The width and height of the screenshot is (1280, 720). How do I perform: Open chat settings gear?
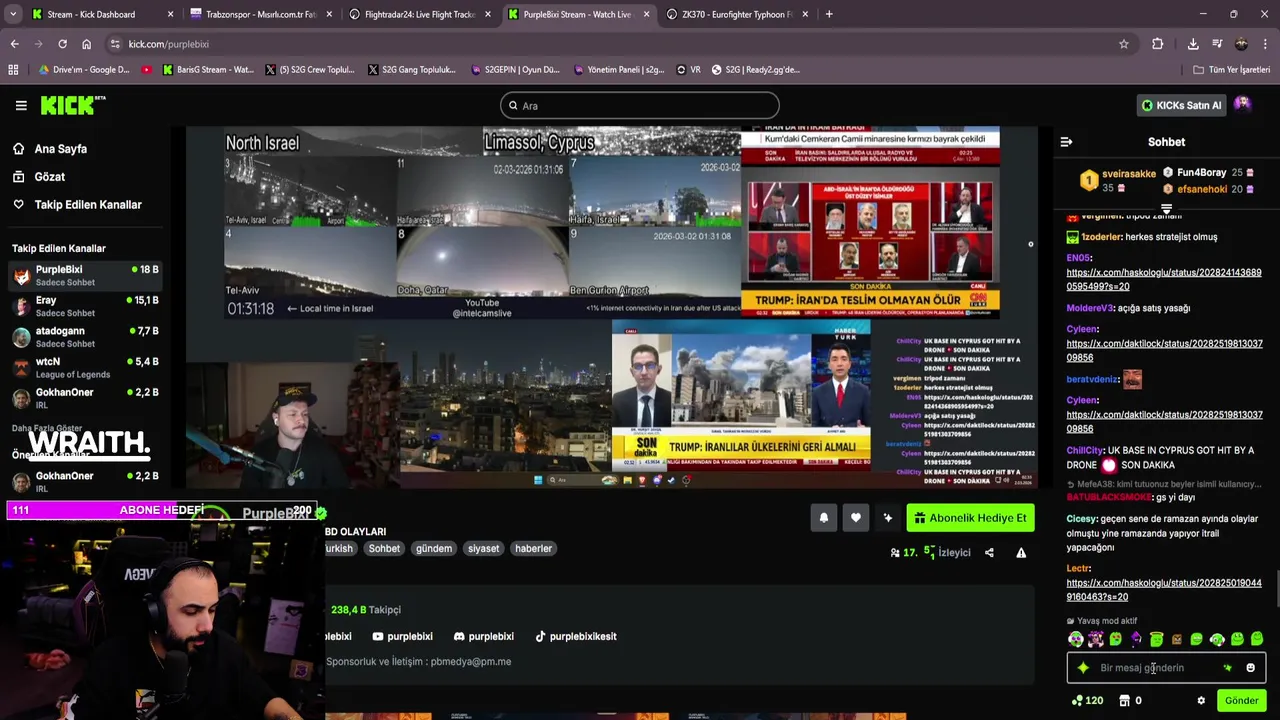[1201, 701]
